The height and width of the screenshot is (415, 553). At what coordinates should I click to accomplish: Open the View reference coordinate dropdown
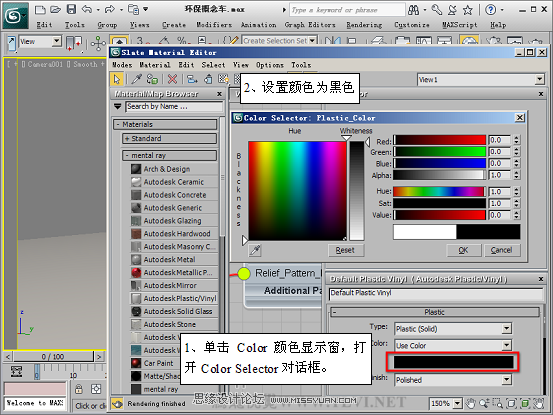coord(56,42)
